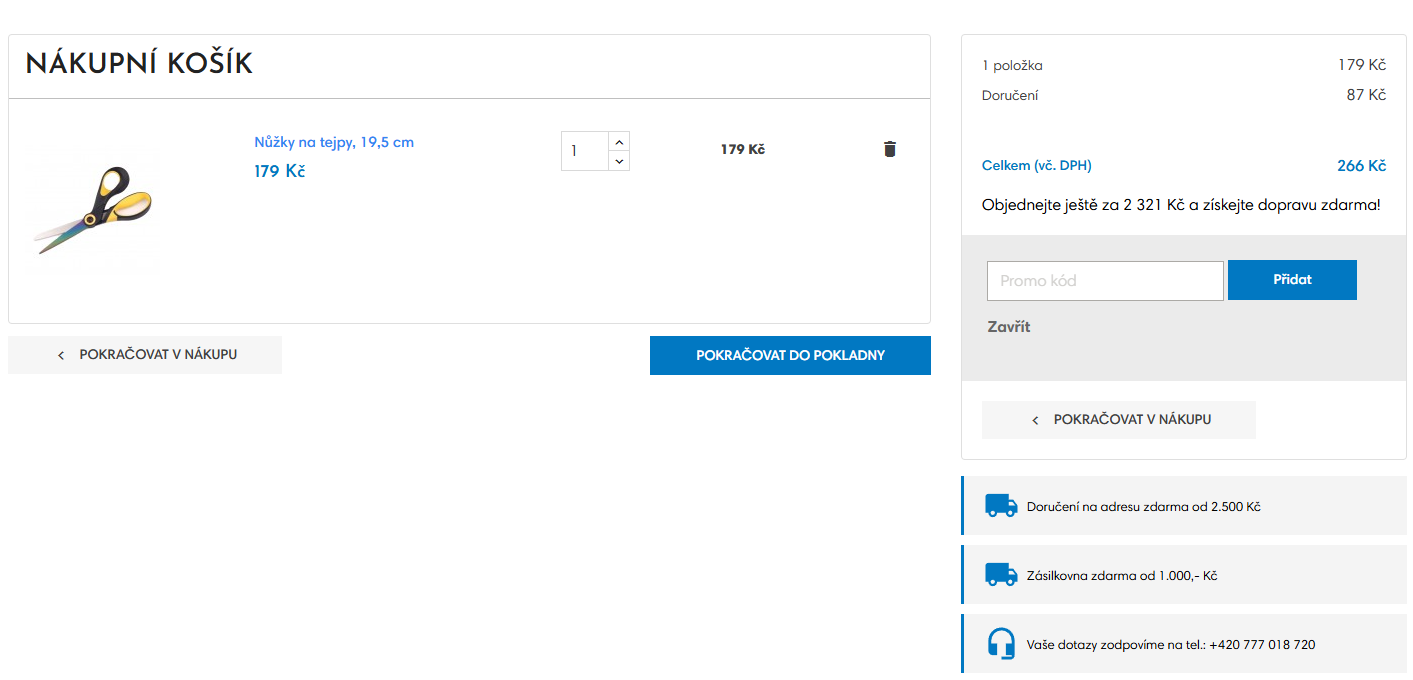
Task: Apply a promo code with the Přidat button
Action: coord(1292,280)
